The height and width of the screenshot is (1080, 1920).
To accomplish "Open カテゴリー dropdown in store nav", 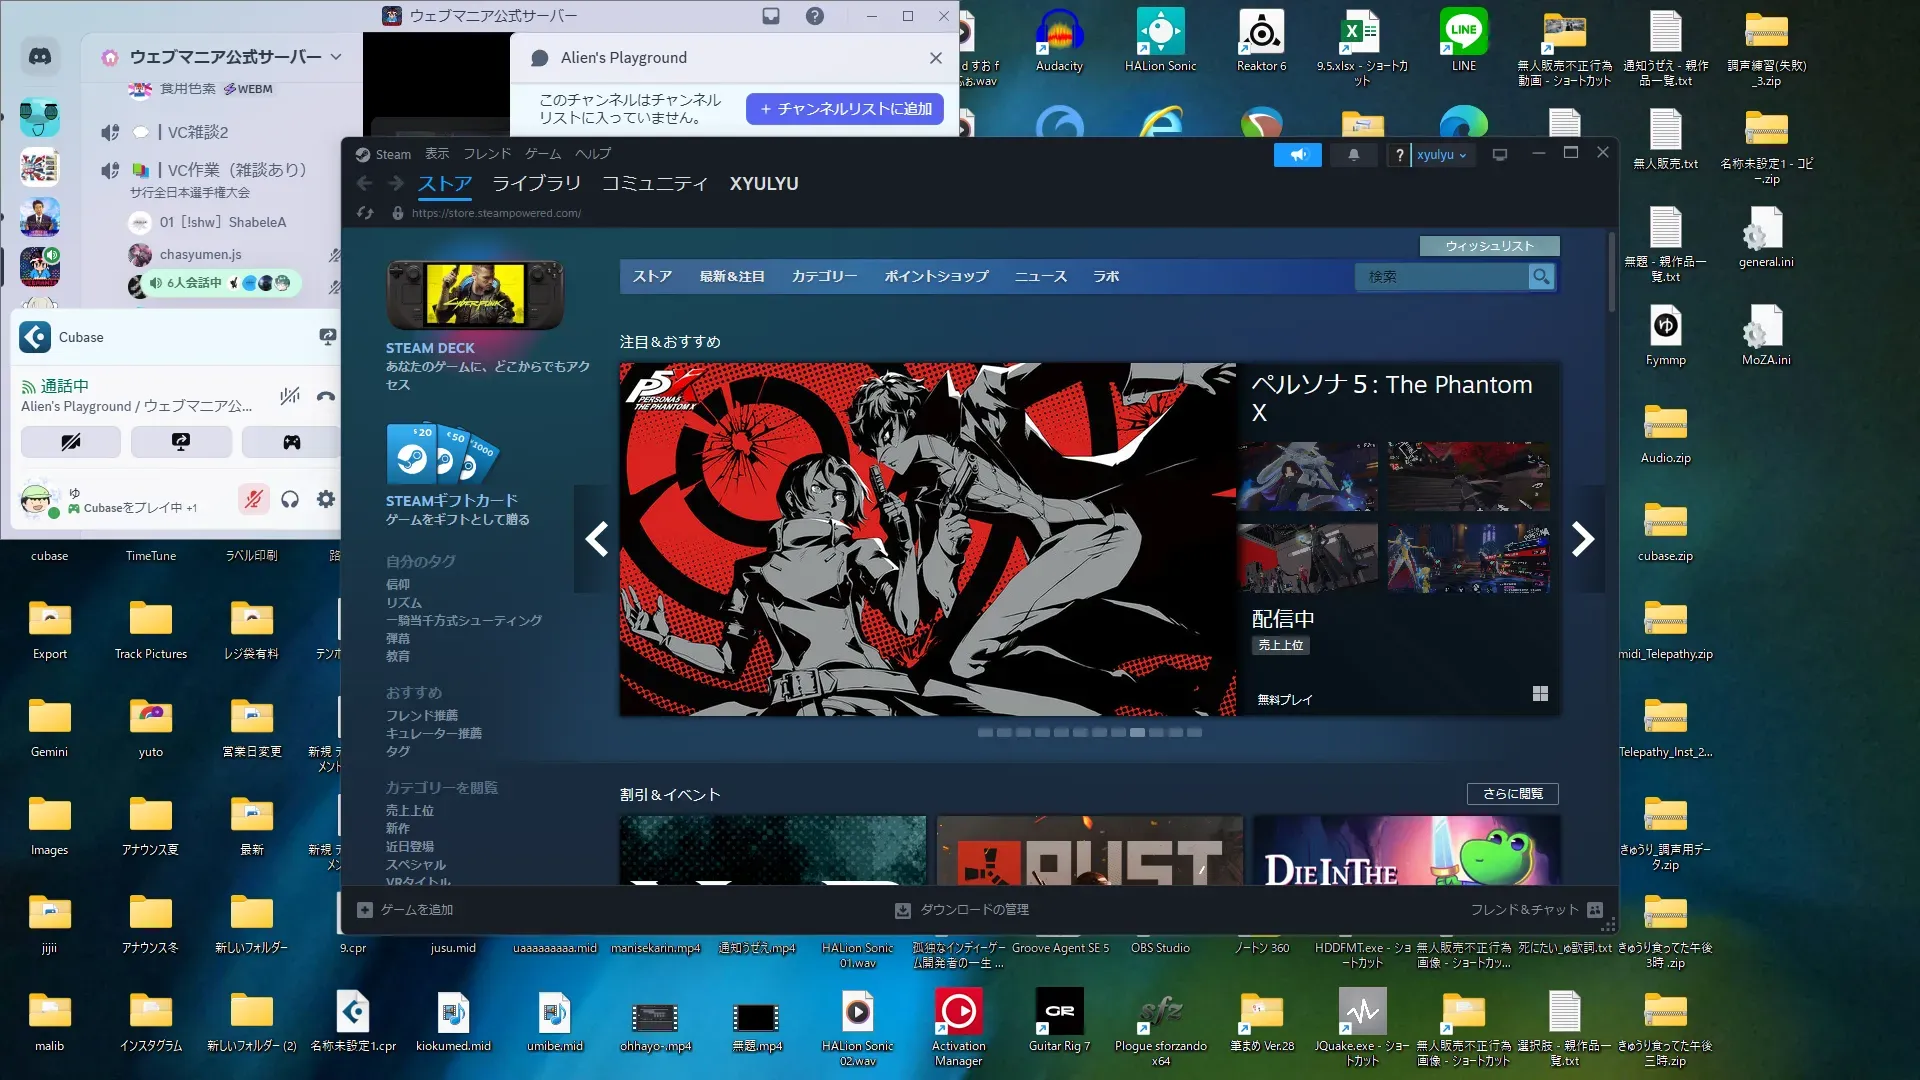I will coord(824,277).
